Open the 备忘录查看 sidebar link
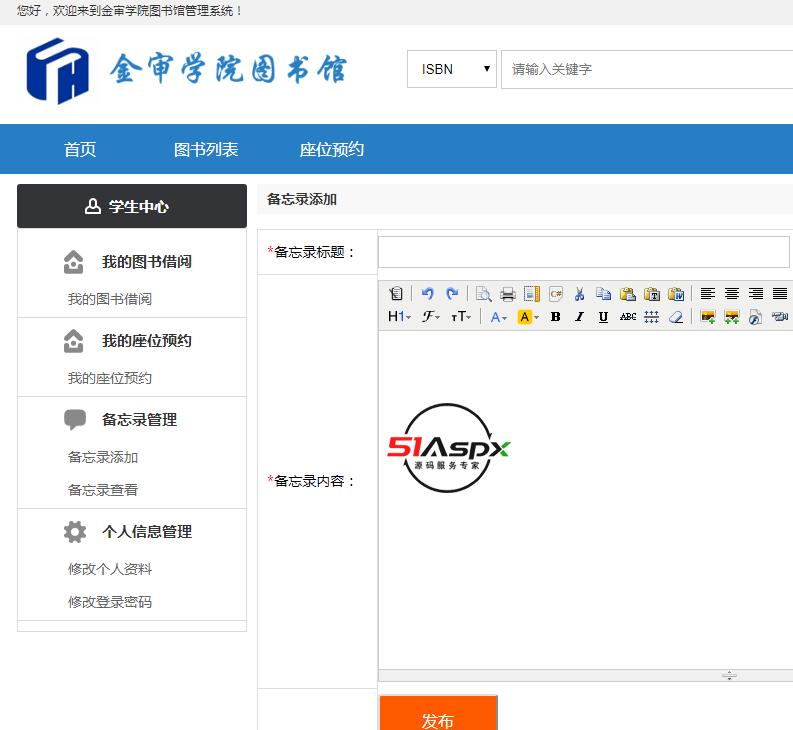This screenshot has height=730, width=793. coord(103,490)
